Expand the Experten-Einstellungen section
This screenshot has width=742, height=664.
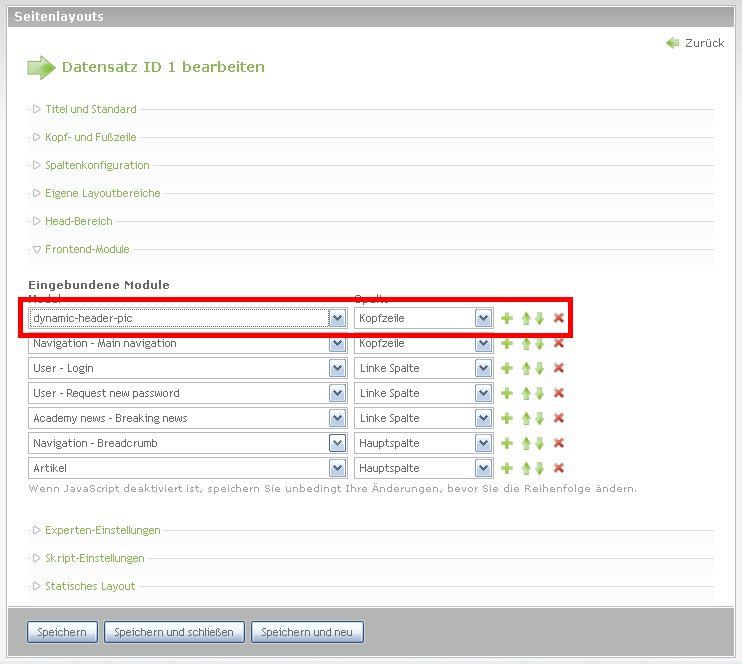coord(102,530)
